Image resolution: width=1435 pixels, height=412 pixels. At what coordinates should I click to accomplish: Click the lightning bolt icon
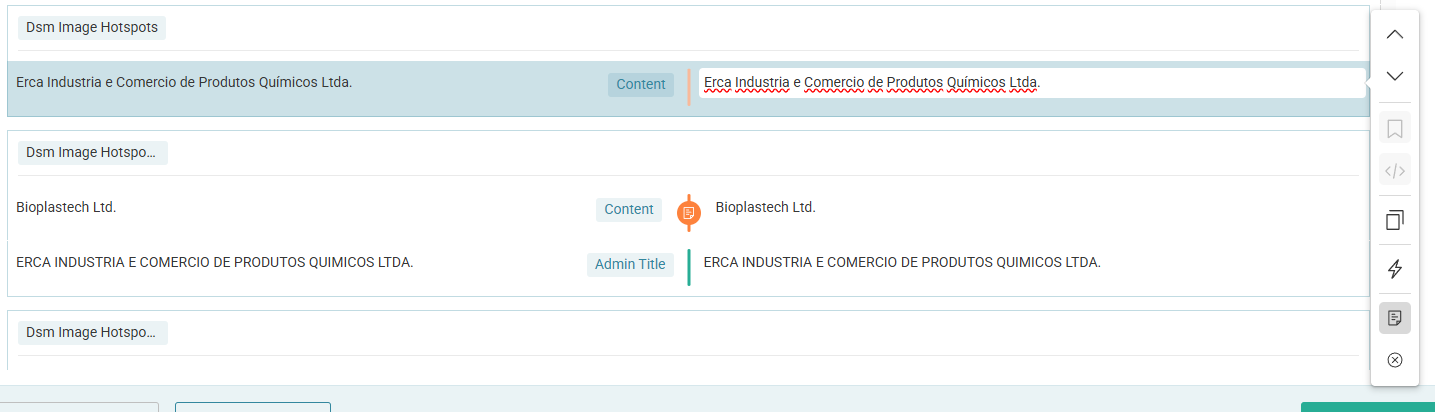[1395, 269]
